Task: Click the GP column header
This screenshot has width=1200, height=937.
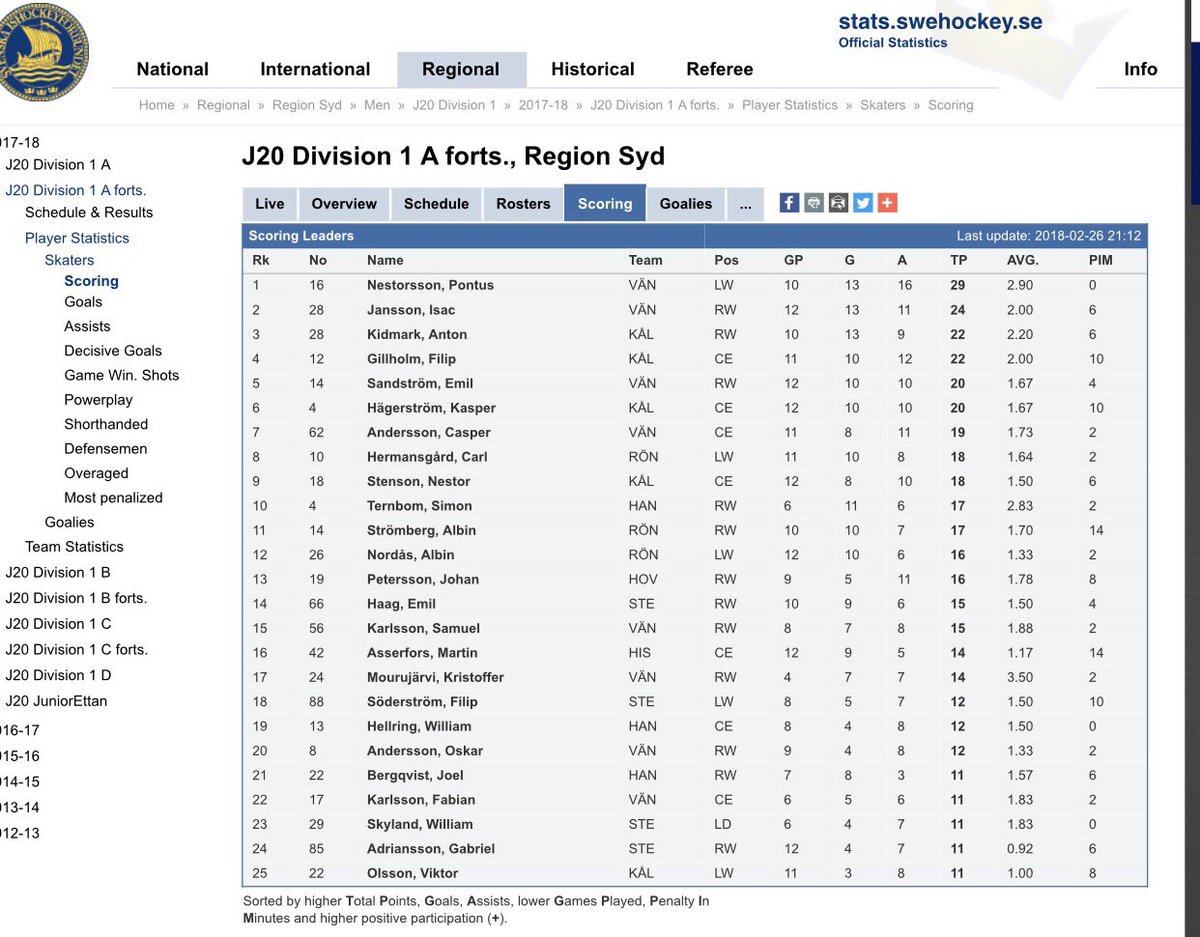Action: pos(793,260)
